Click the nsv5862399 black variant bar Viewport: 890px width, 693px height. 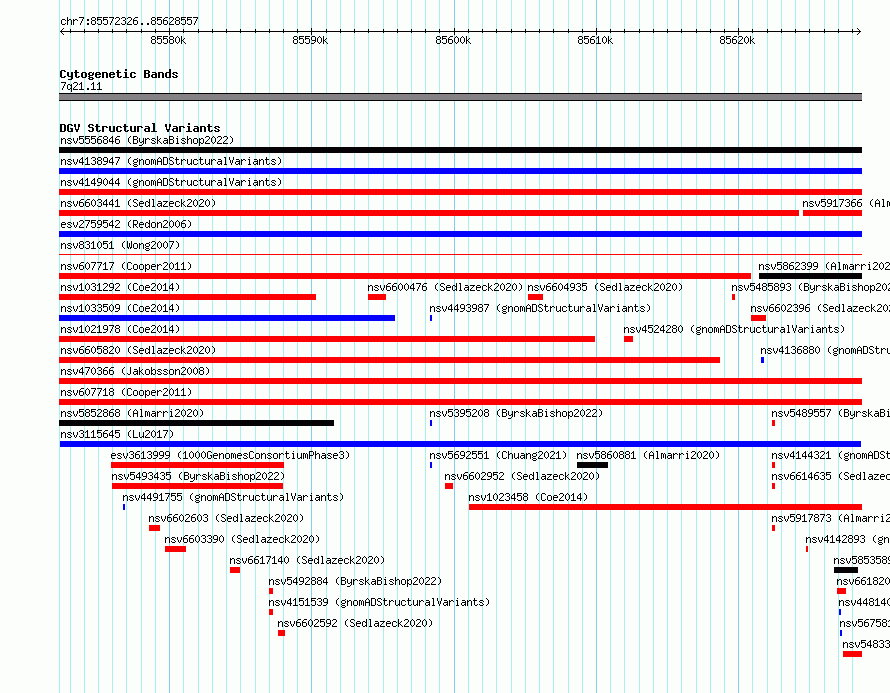click(x=811, y=276)
